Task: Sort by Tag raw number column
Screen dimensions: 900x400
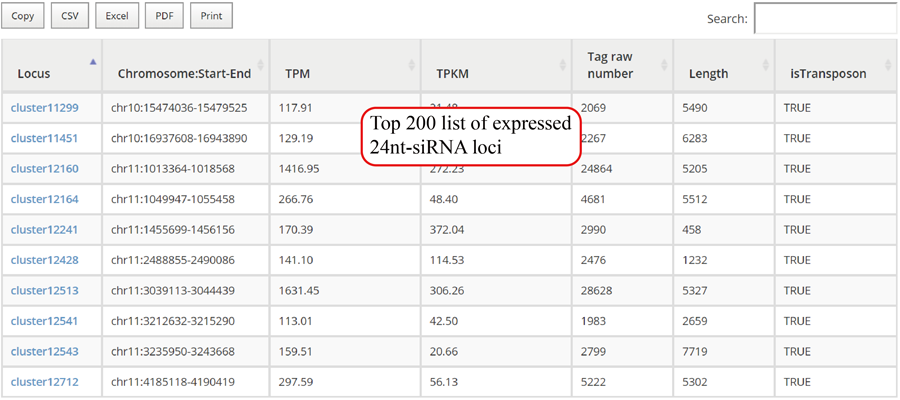Action: point(610,65)
